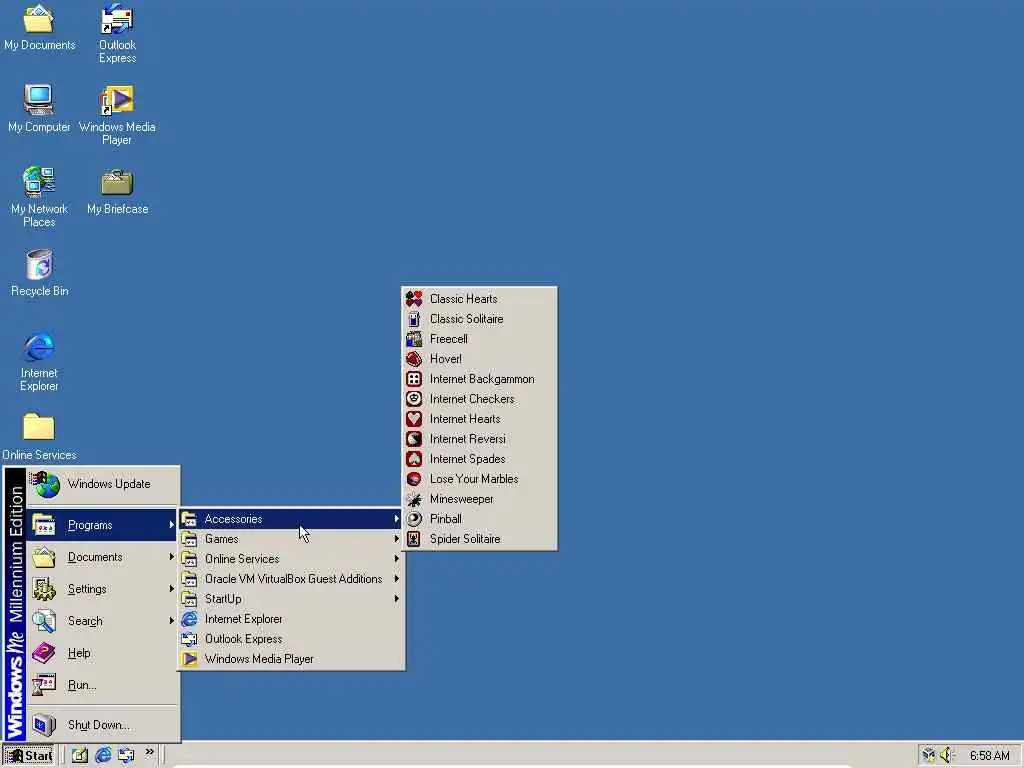Image resolution: width=1024 pixels, height=768 pixels.
Task: Expand Oracle VM VirtualBox Guest Additions arrow
Action: click(x=396, y=579)
